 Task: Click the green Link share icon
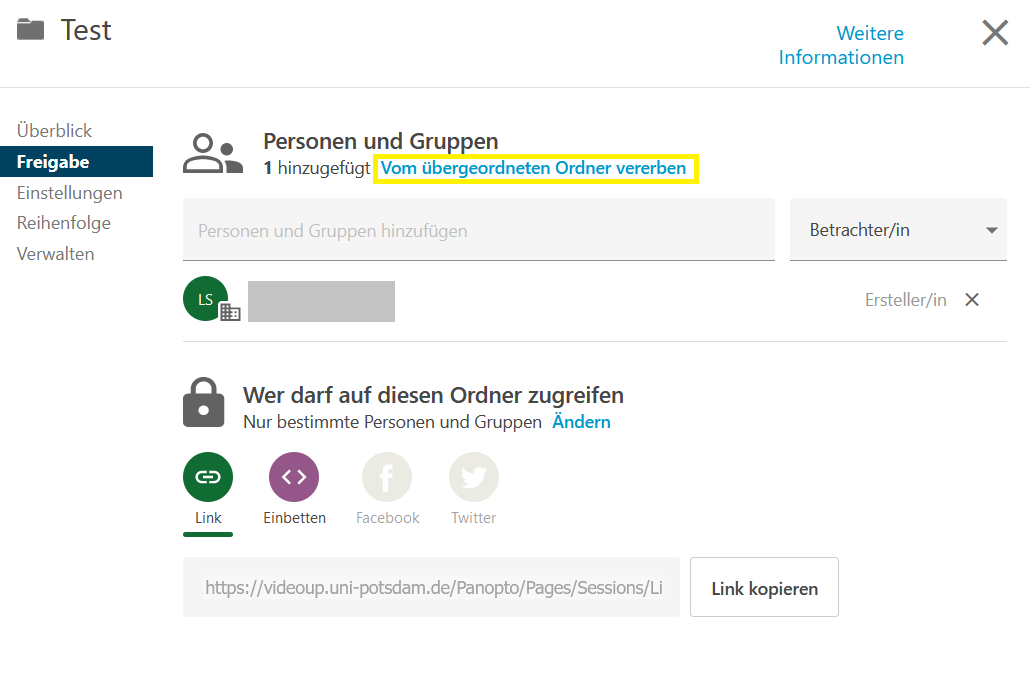208,477
